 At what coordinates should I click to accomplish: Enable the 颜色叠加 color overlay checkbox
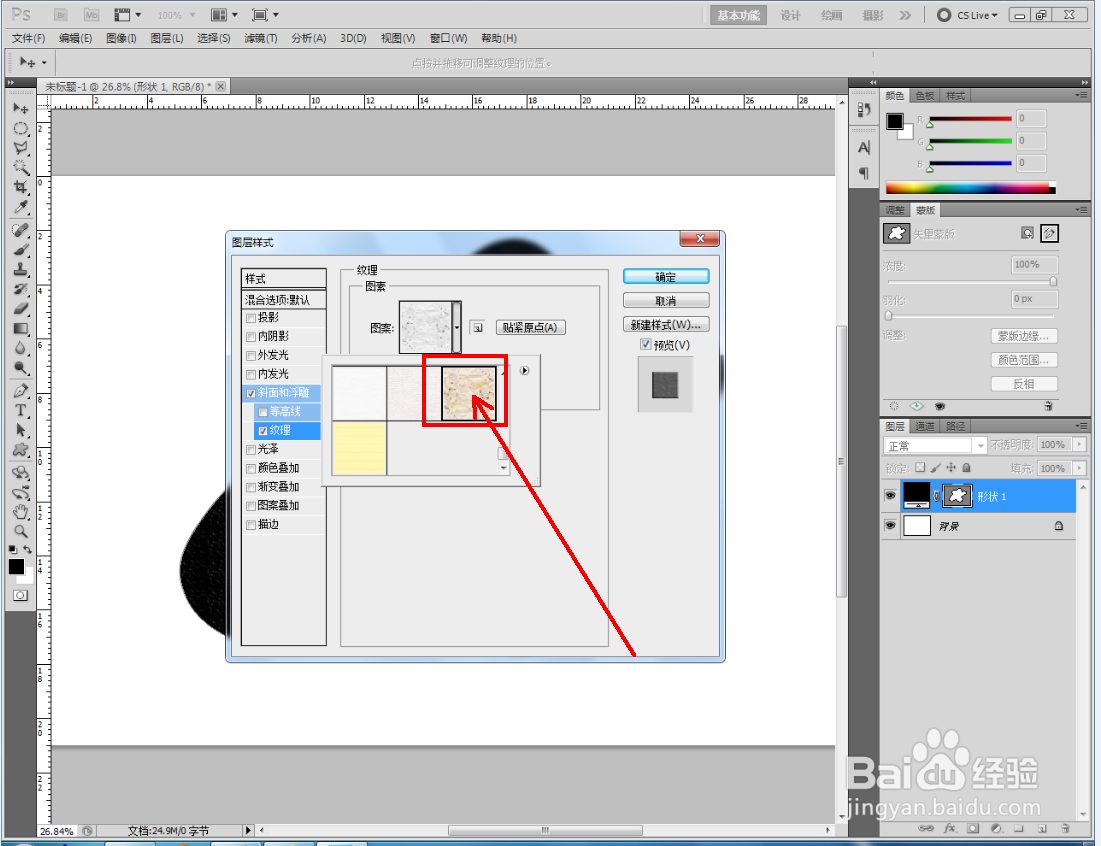pyautogui.click(x=251, y=468)
